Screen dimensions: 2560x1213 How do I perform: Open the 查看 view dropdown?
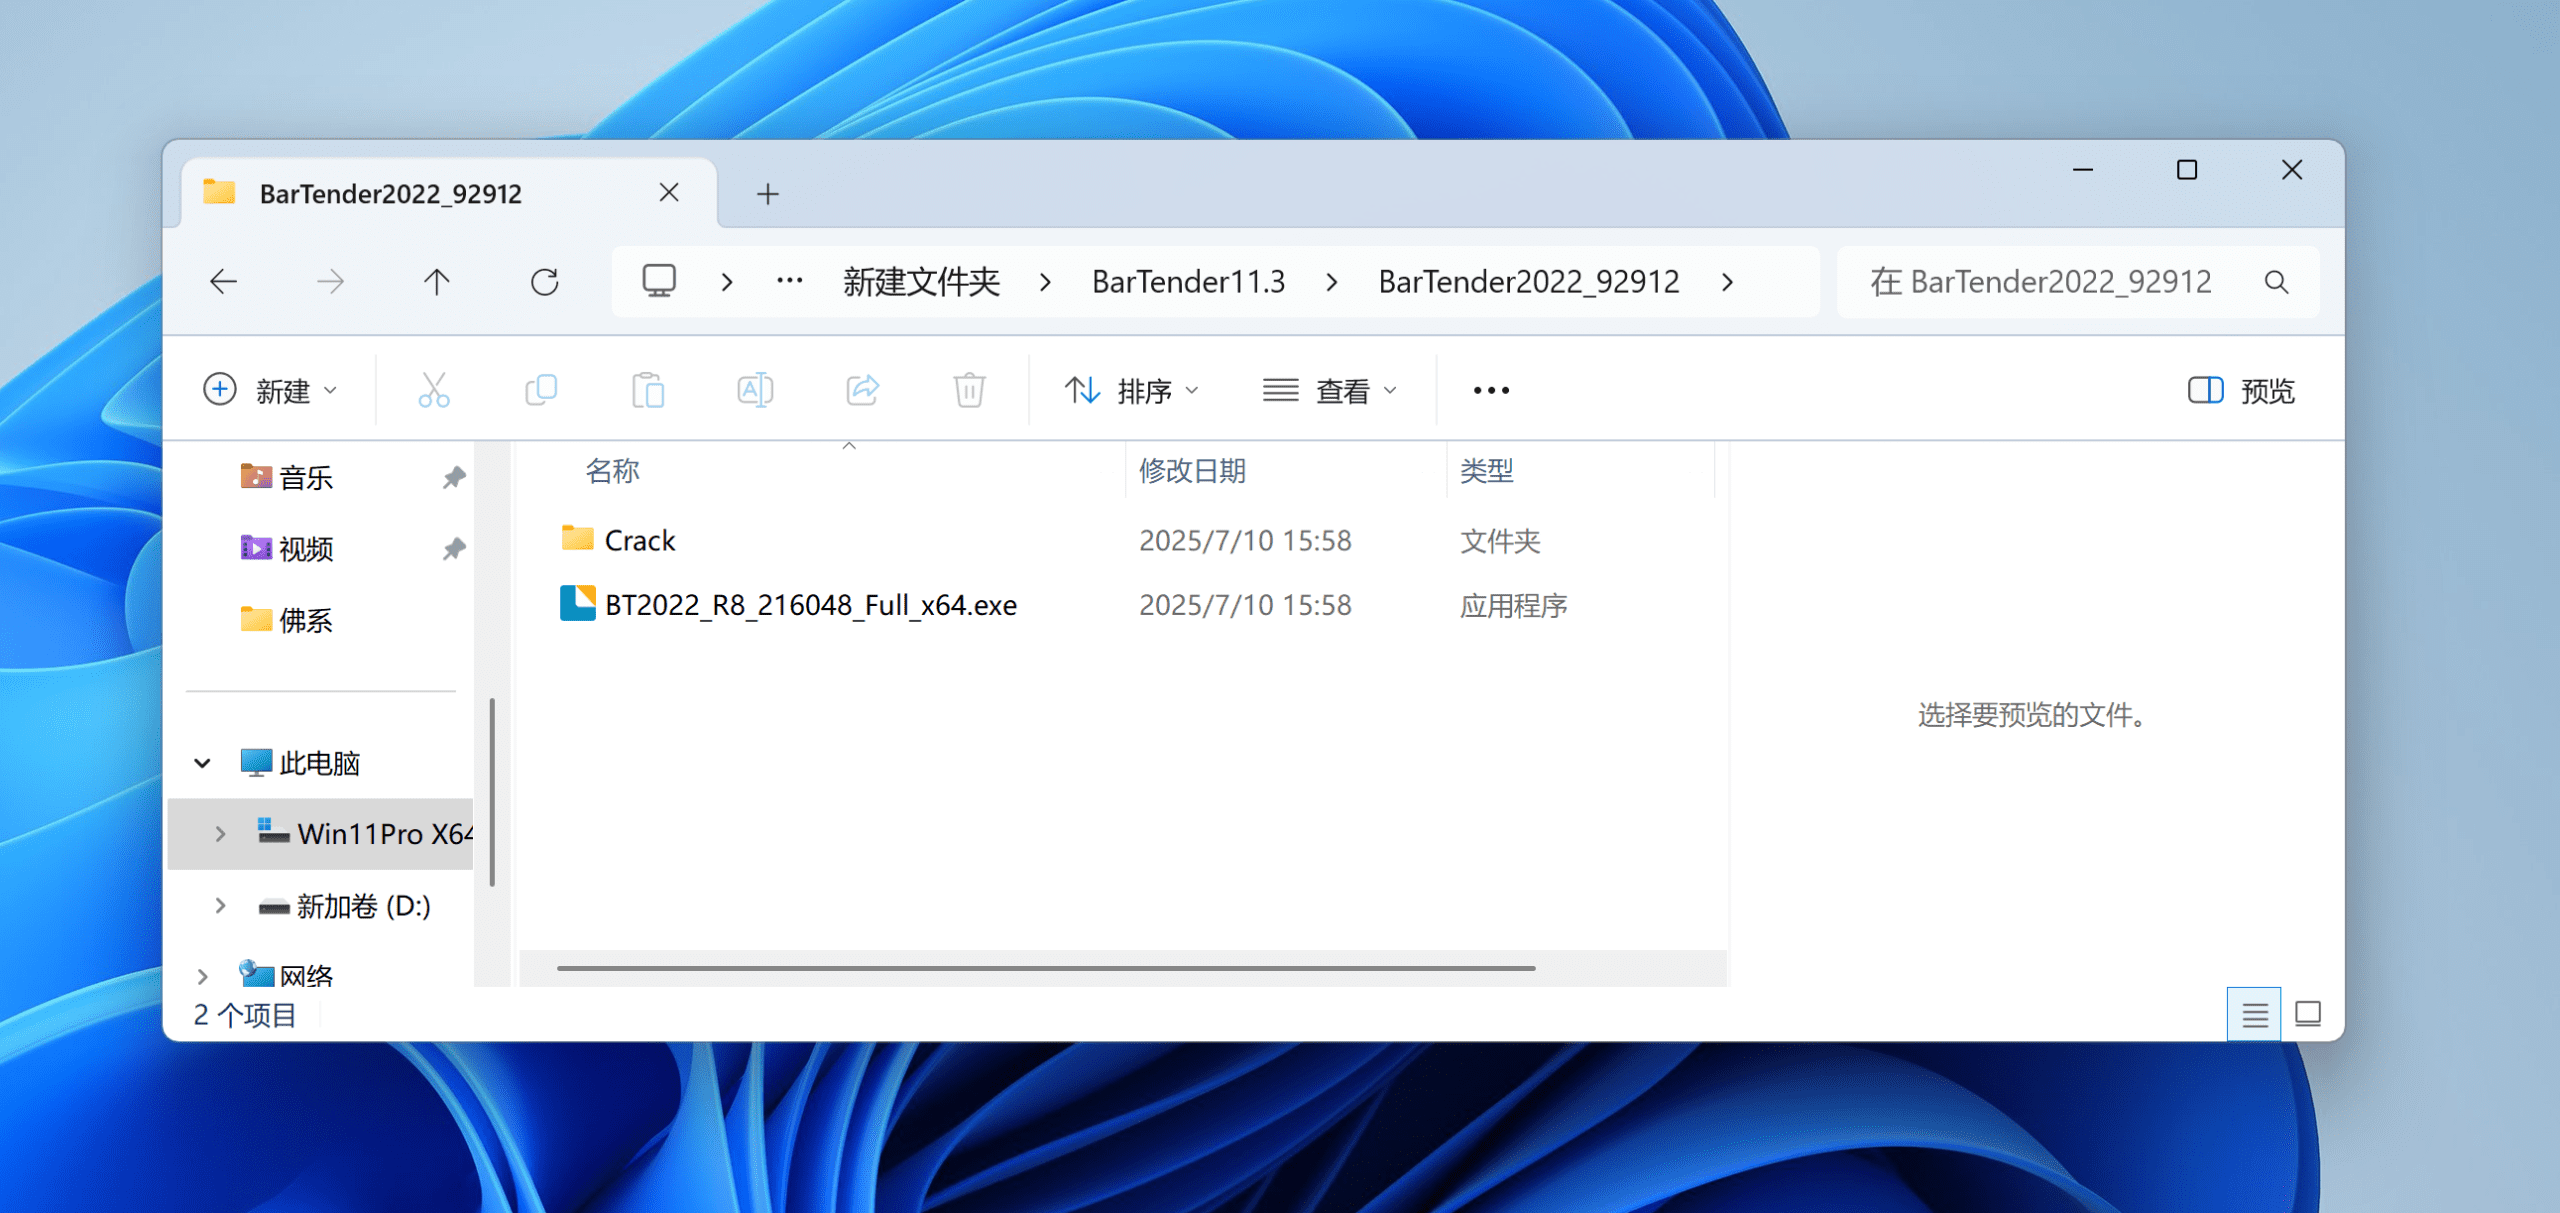pos(1329,390)
